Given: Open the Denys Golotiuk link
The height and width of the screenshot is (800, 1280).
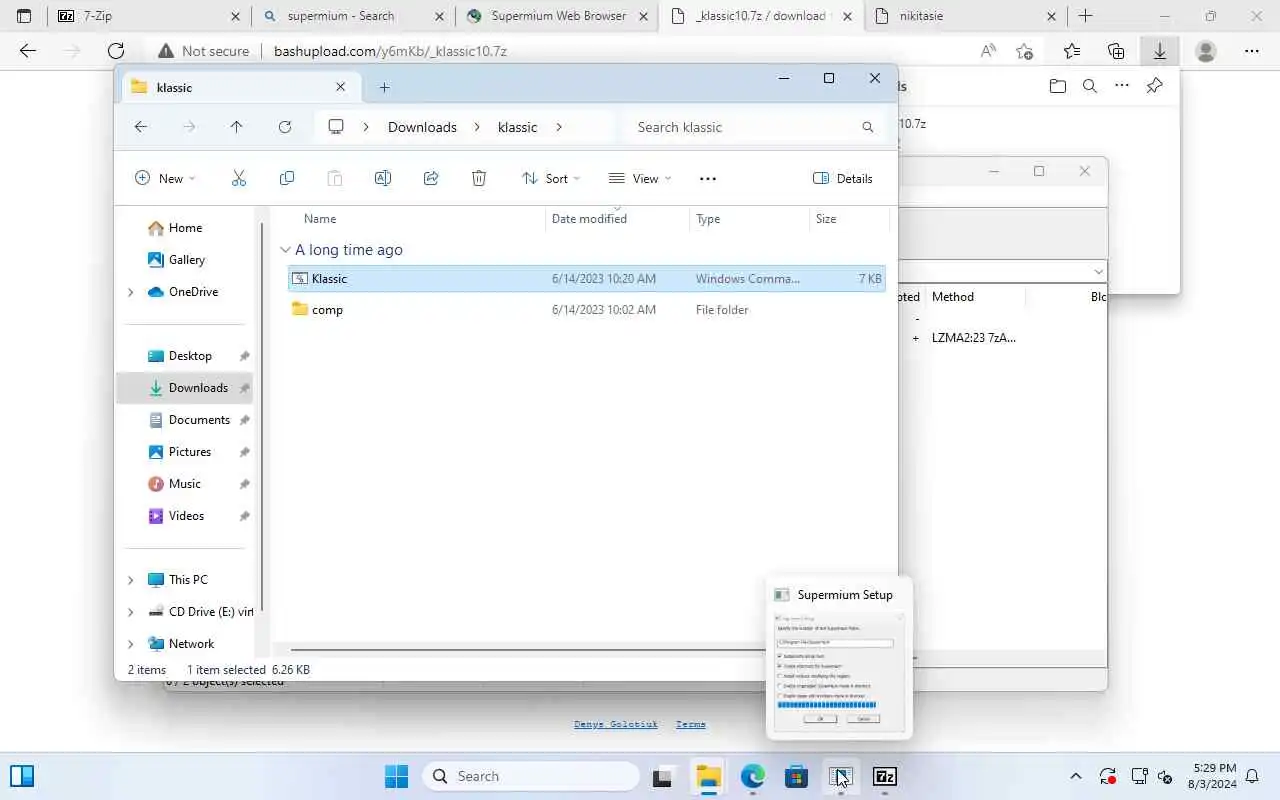Looking at the screenshot, I should [x=616, y=724].
